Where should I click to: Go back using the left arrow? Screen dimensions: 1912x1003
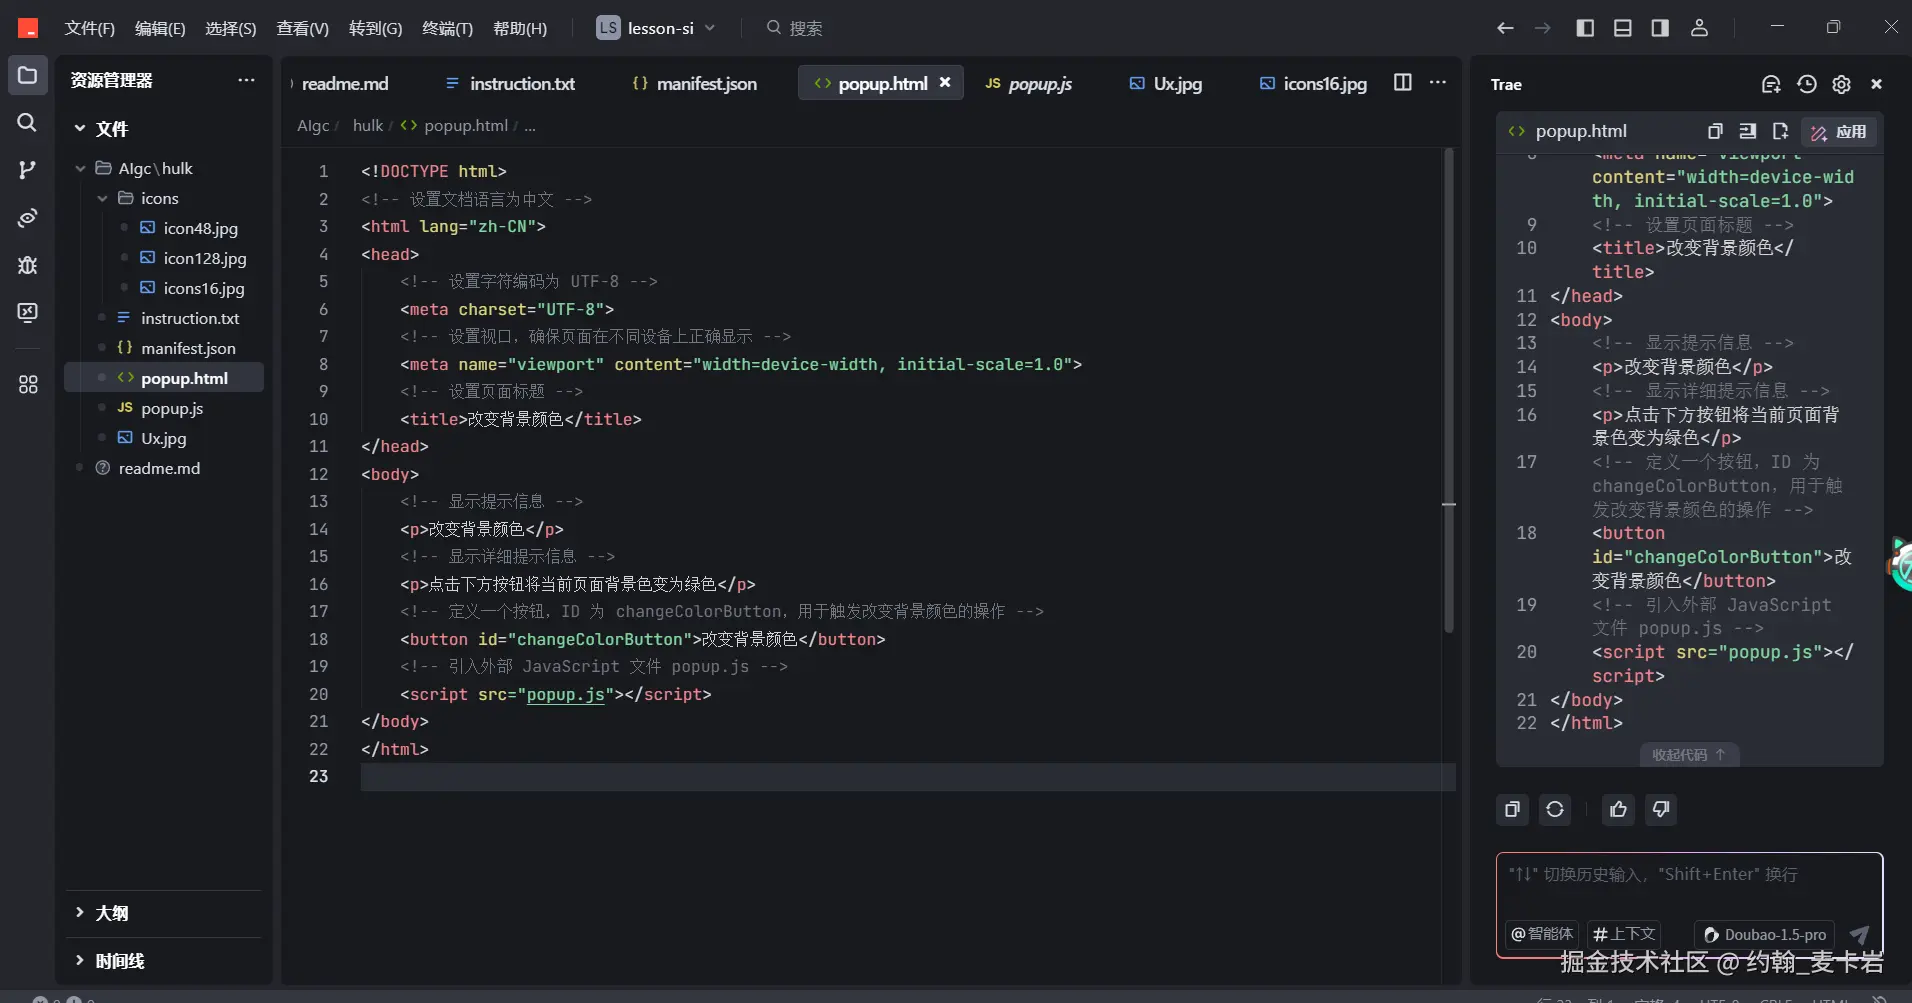click(1505, 28)
